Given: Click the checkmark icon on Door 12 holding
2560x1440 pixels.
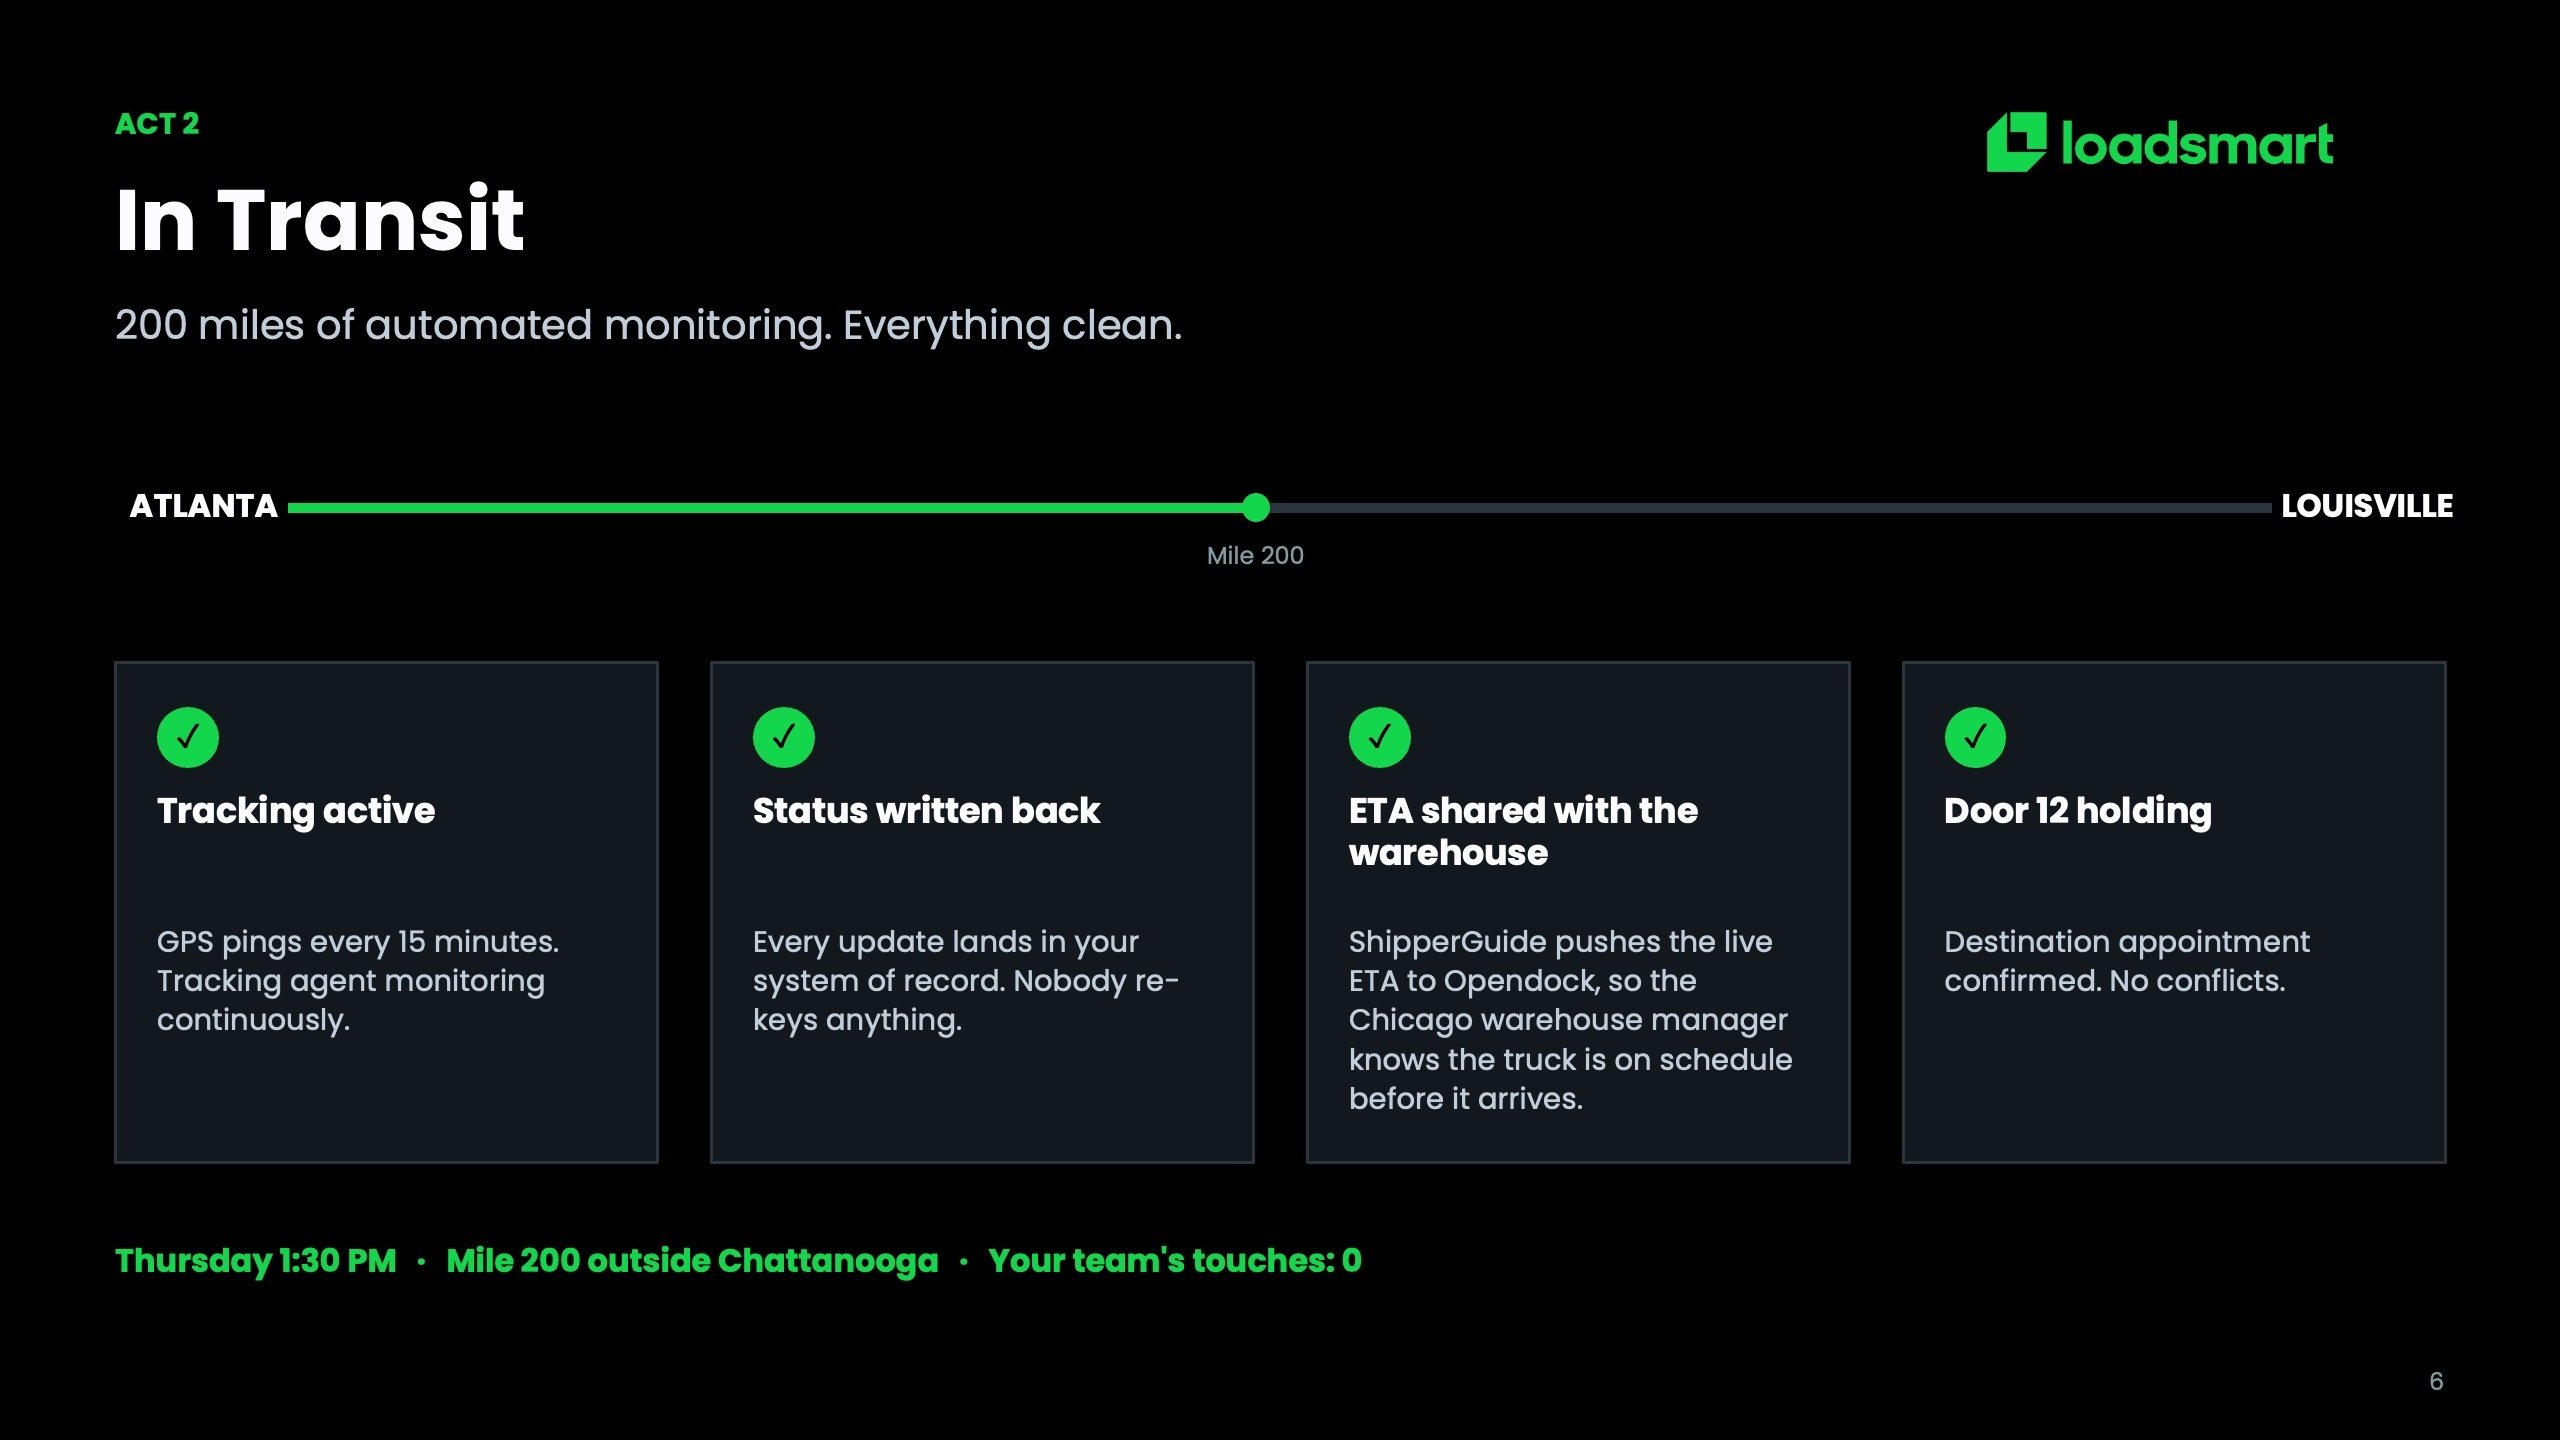Looking at the screenshot, I should click(1975, 738).
